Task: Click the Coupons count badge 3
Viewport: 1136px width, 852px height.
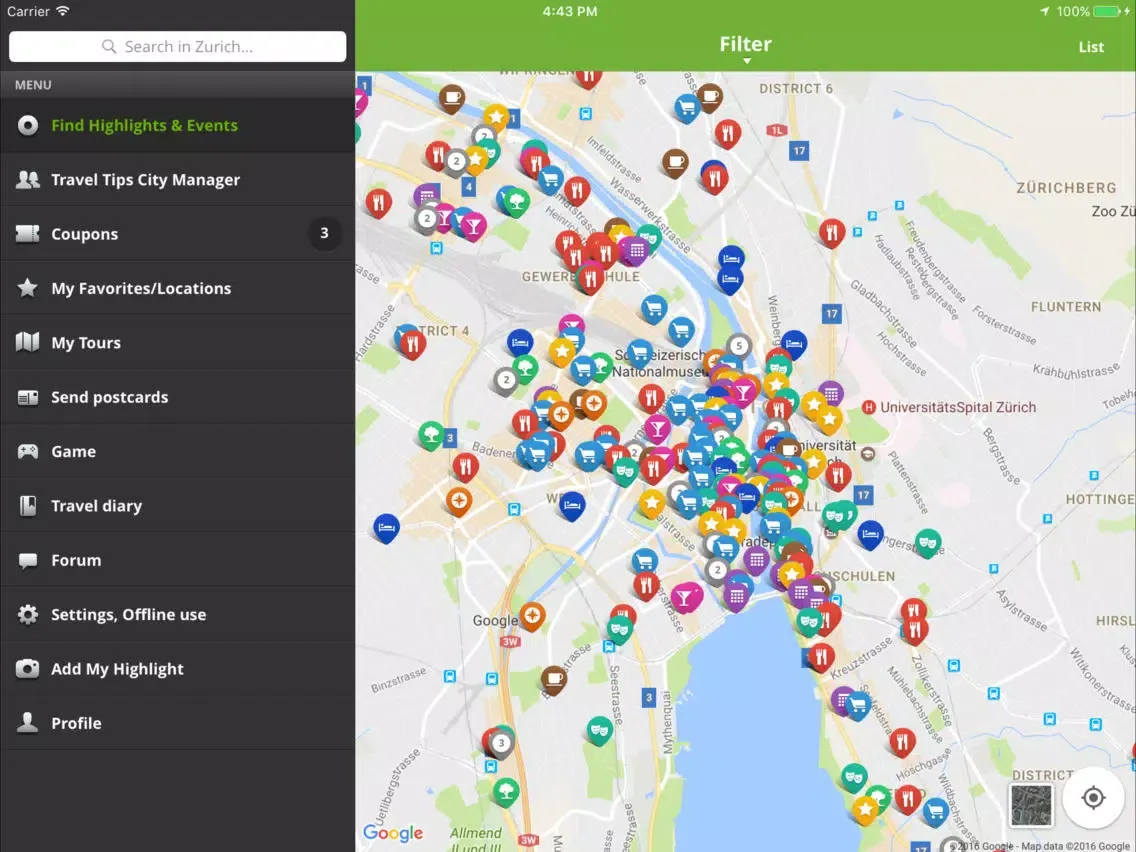Action: pyautogui.click(x=324, y=233)
